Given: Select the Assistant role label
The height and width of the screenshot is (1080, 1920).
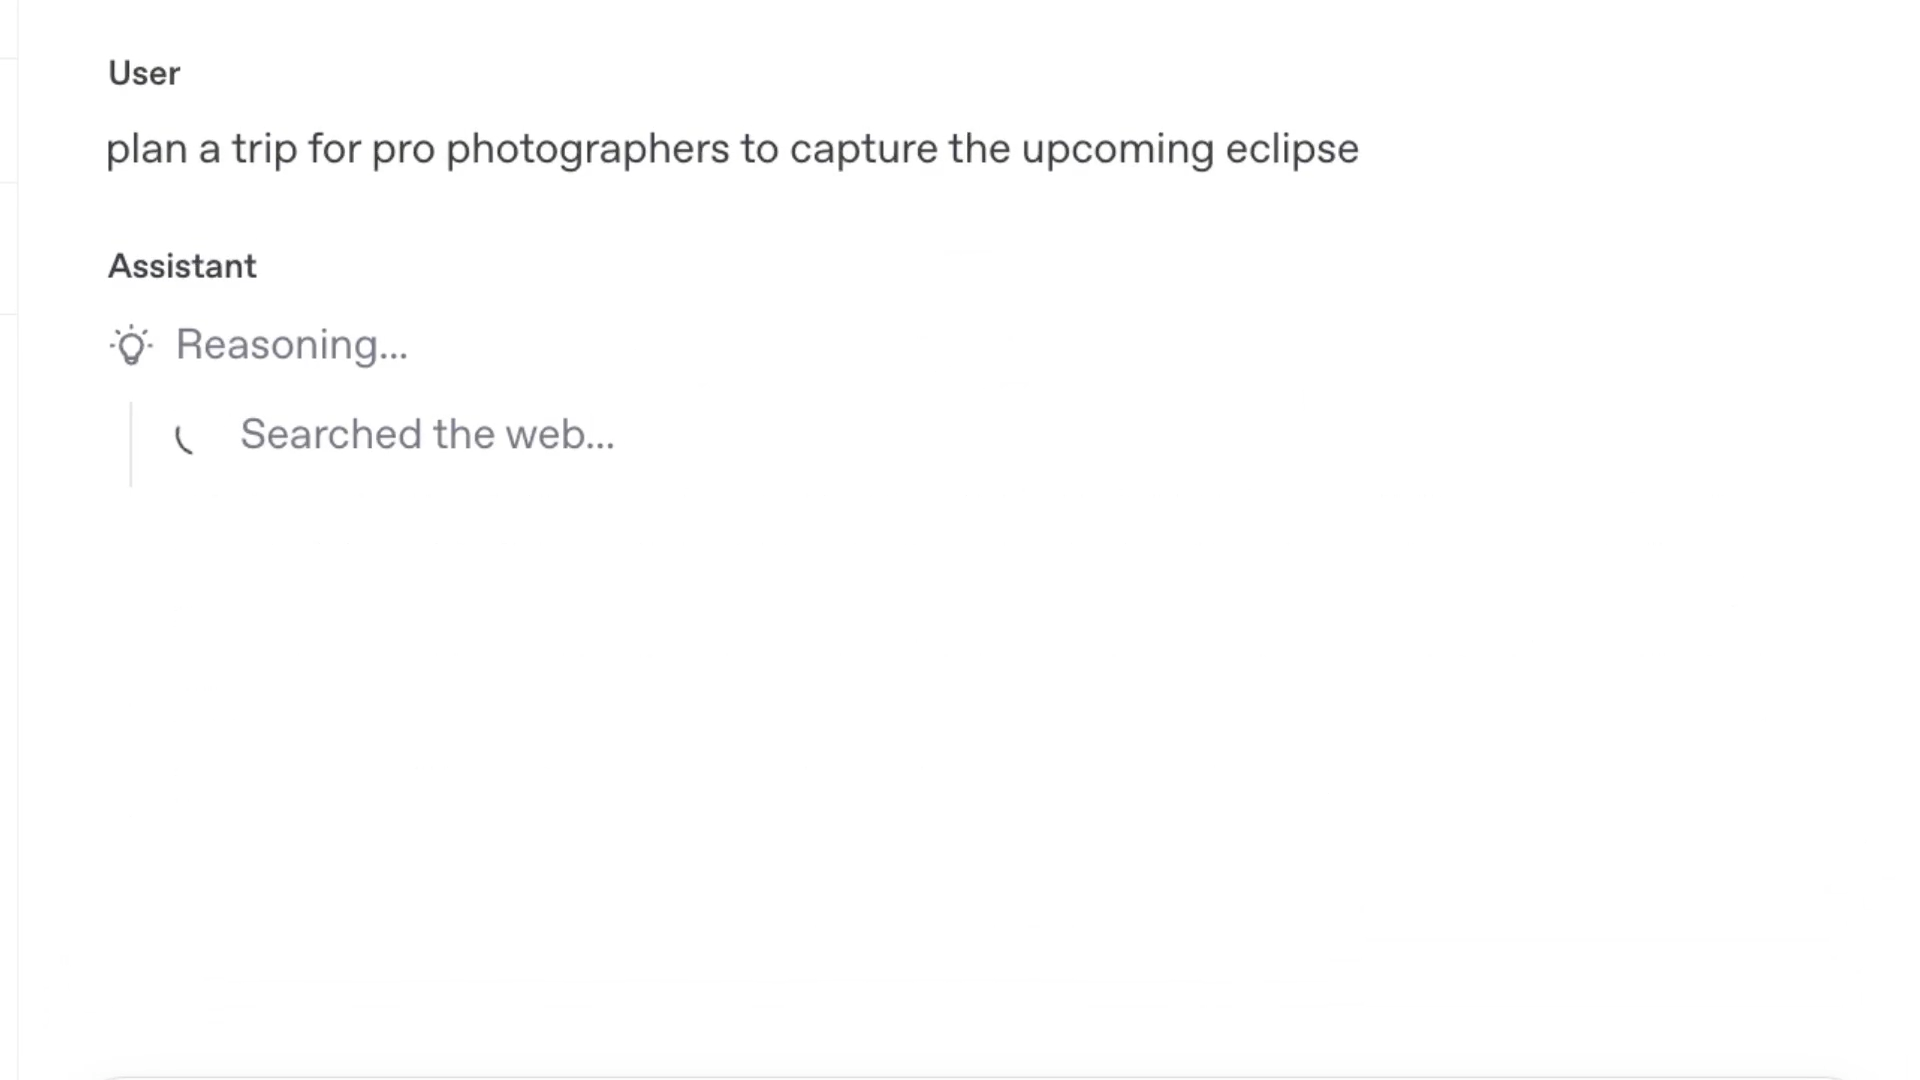Looking at the screenshot, I should [x=182, y=266].
